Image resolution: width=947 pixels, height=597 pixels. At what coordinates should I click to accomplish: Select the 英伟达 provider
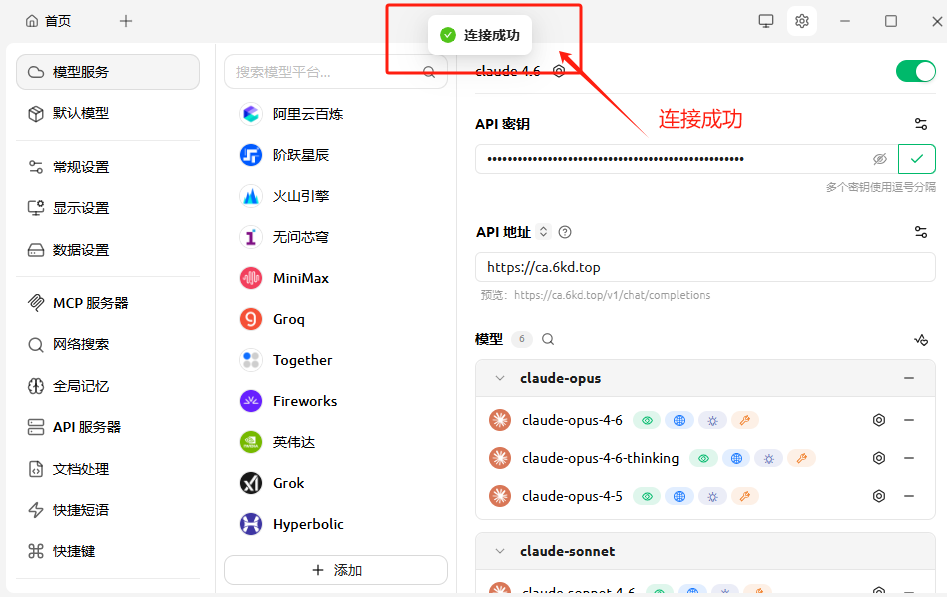point(336,442)
